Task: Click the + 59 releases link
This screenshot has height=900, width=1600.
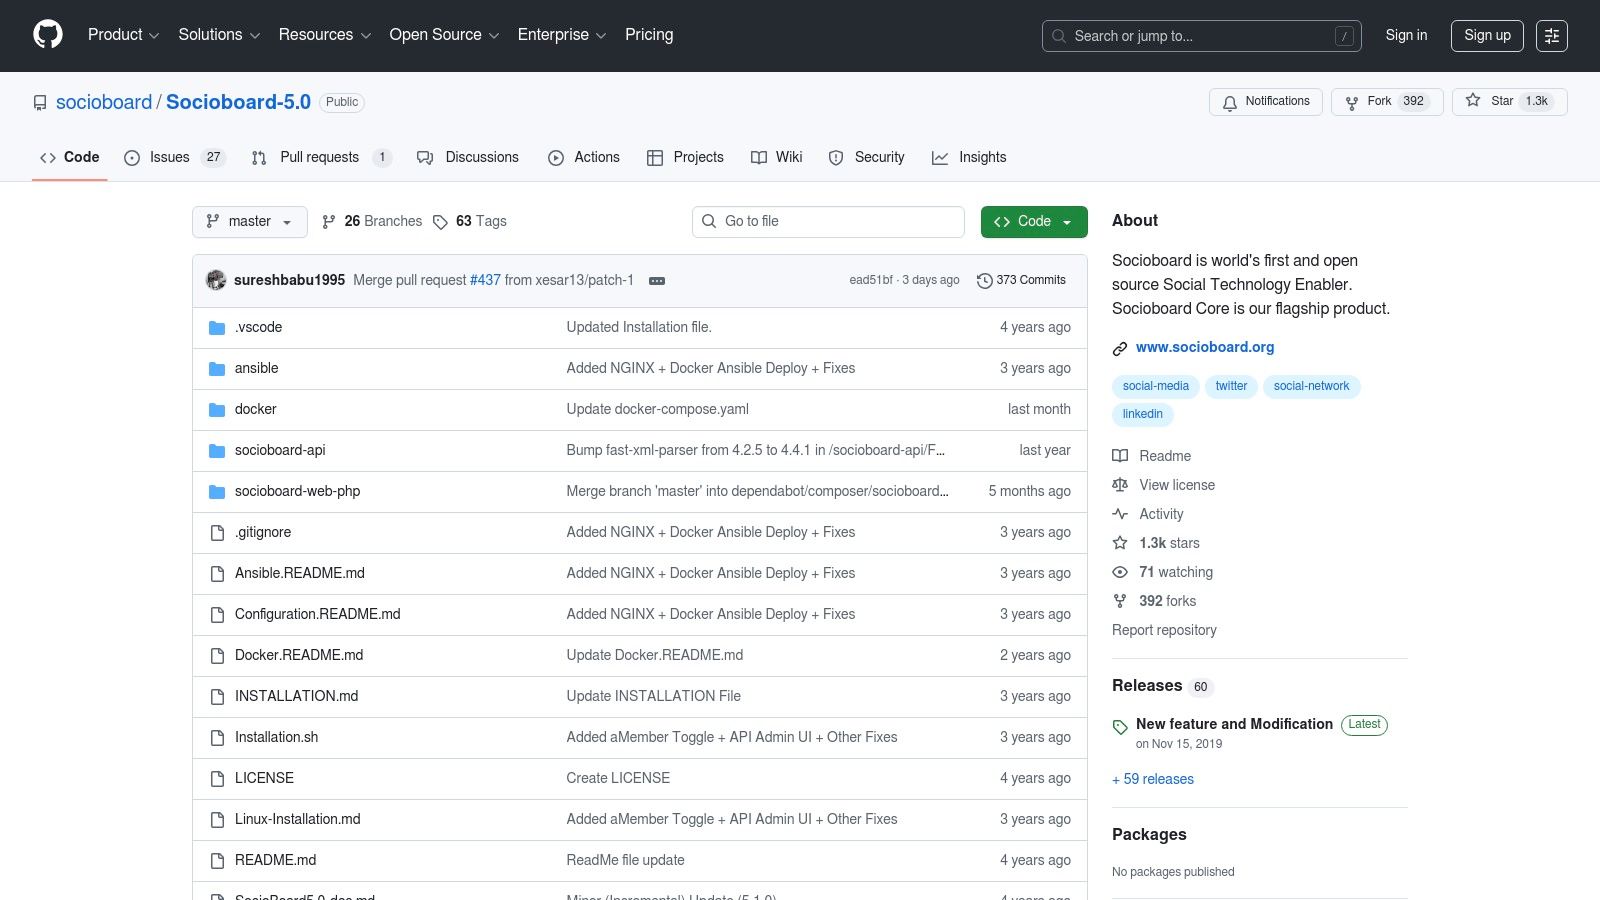Action: point(1153,779)
